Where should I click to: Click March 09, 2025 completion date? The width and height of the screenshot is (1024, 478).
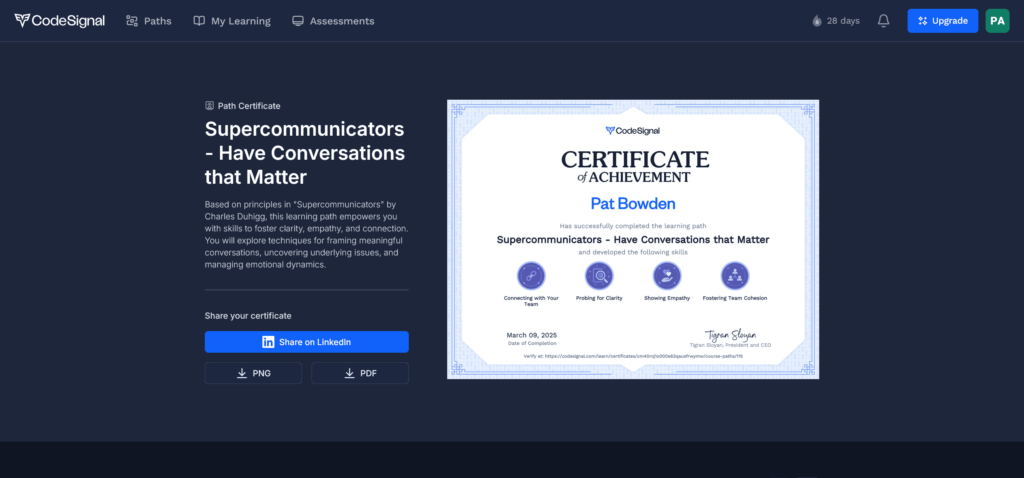(x=532, y=335)
